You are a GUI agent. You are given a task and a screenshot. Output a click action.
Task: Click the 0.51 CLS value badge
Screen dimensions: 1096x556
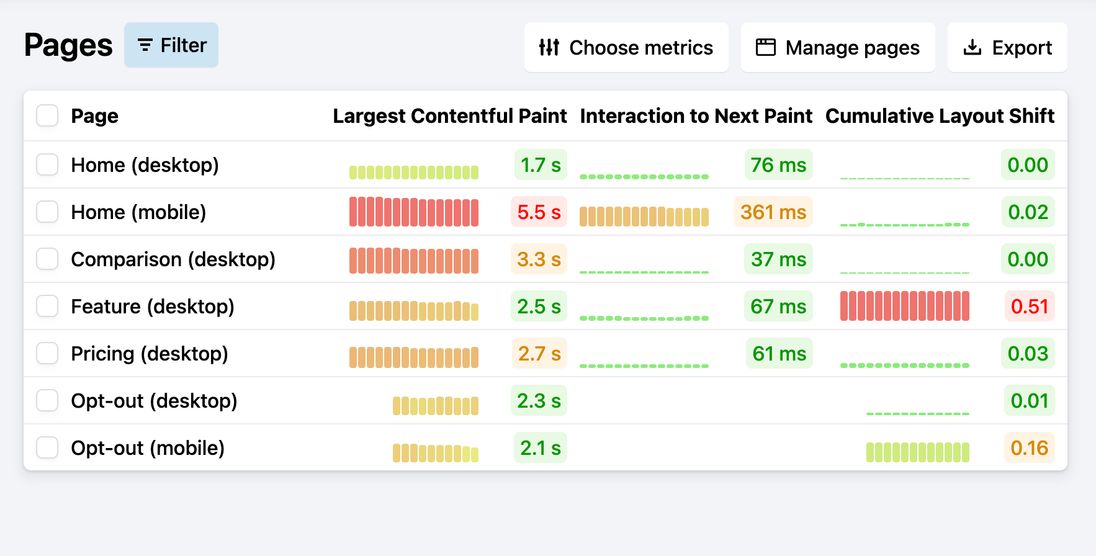pos(1029,306)
